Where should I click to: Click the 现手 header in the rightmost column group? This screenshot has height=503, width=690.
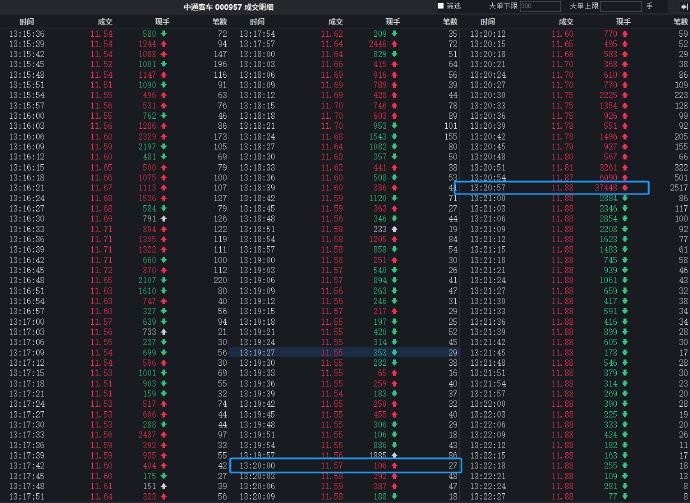pyautogui.click(x=623, y=22)
